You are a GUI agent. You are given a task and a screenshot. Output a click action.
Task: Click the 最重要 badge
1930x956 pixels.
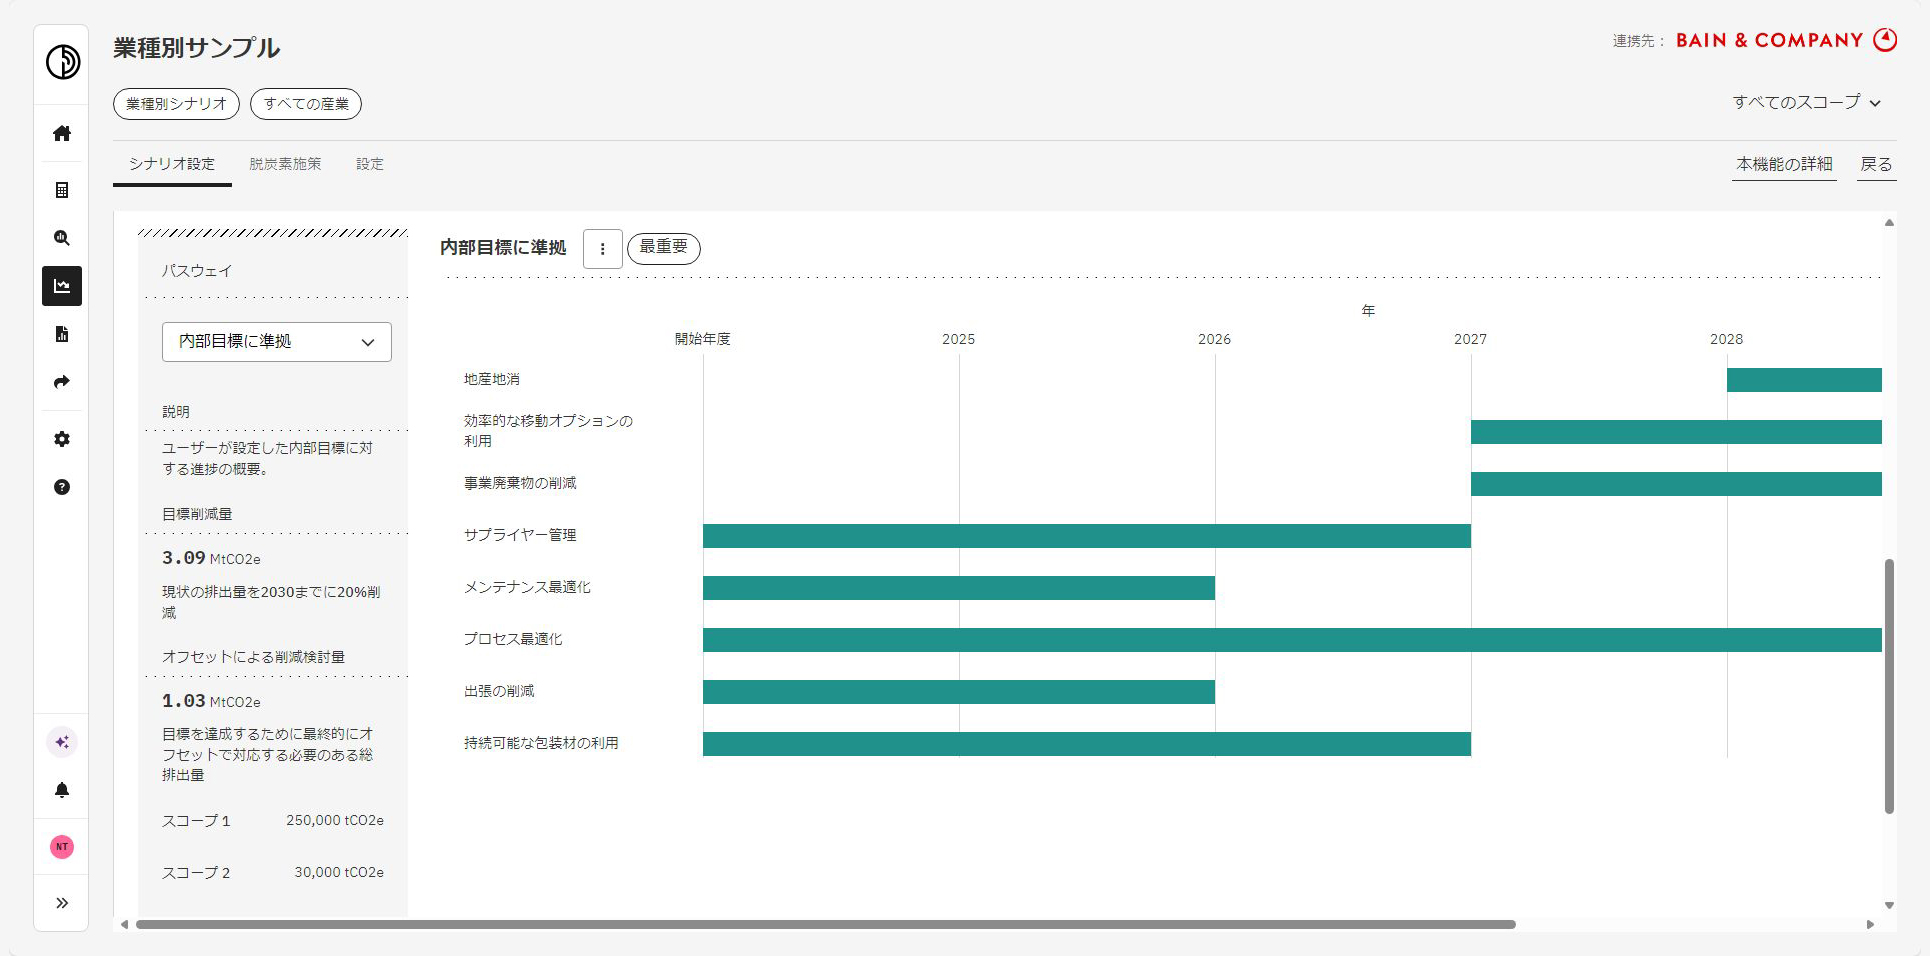(x=664, y=248)
